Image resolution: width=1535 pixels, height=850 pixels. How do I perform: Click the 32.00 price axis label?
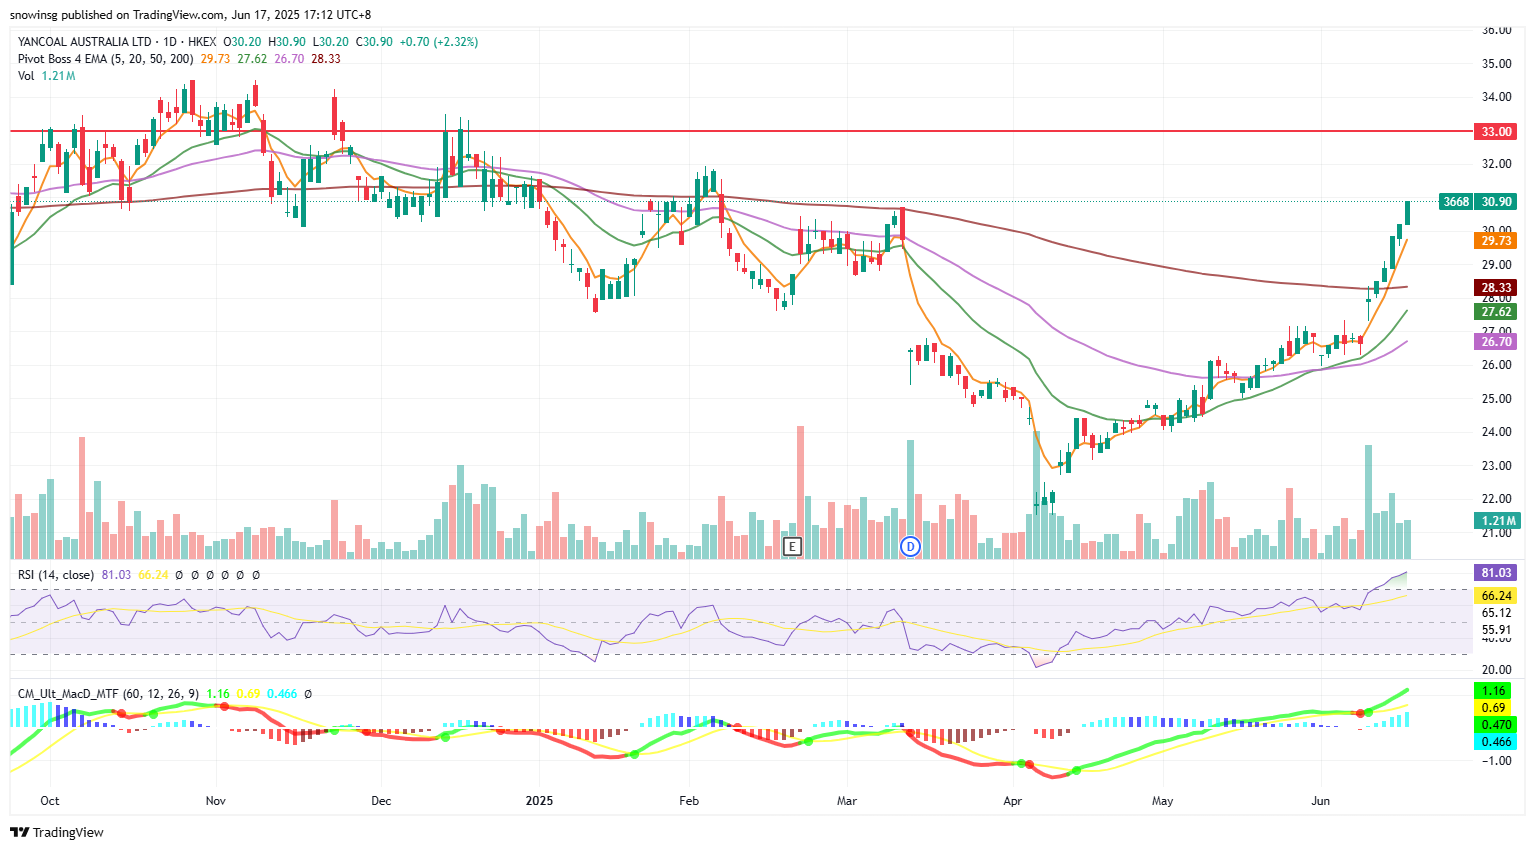(x=1496, y=164)
